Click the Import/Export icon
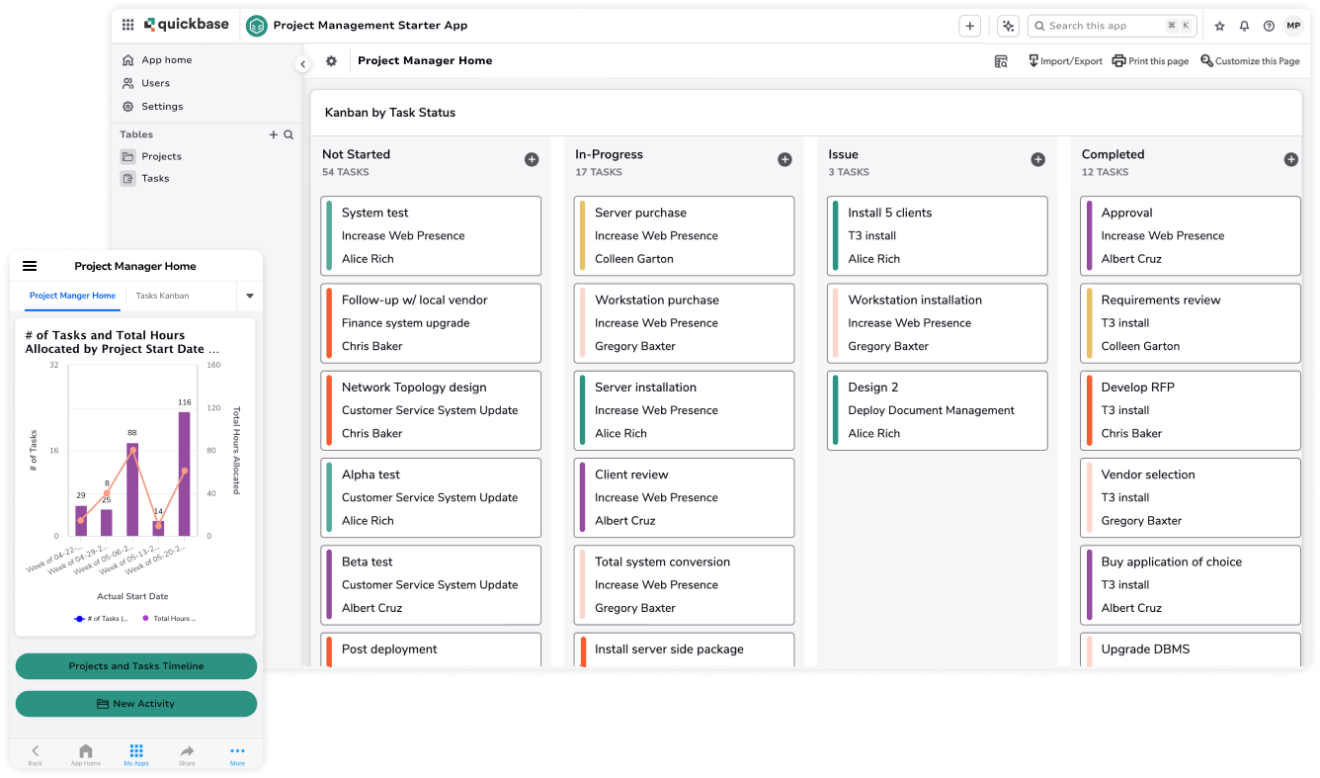The image size is (1320, 778). 1065,61
